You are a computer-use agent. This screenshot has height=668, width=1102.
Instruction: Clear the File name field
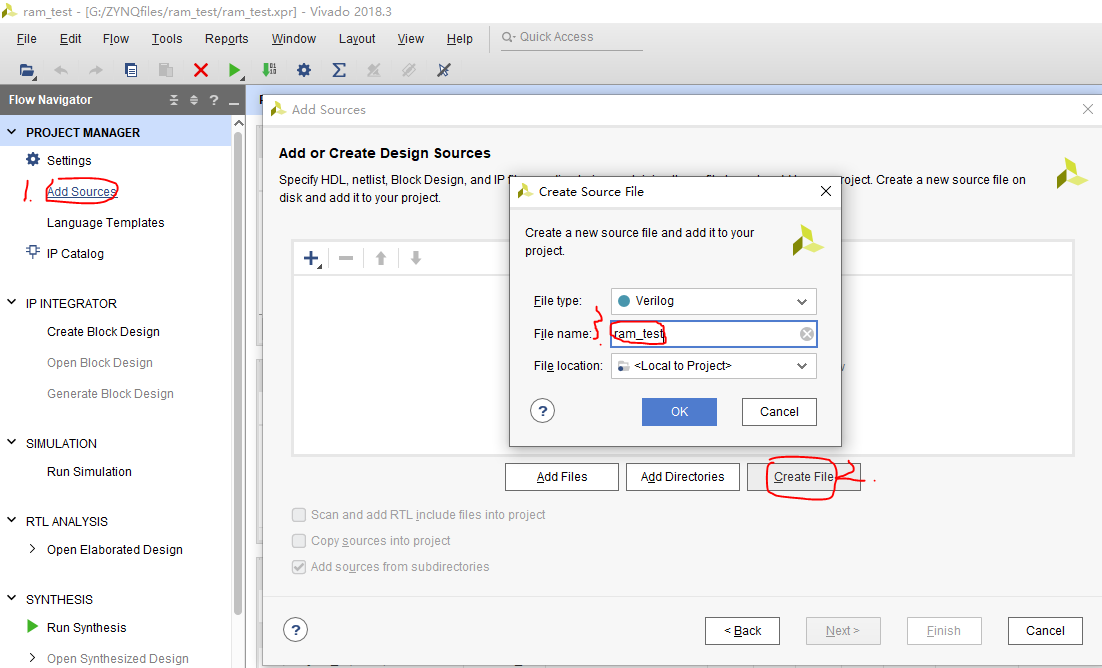[807, 334]
